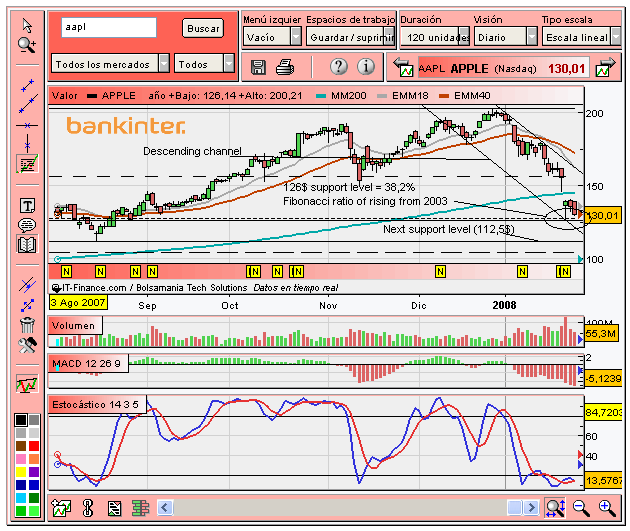Zoom out with the minus magnifier
Screen dimensions: 630x531
(581, 509)
